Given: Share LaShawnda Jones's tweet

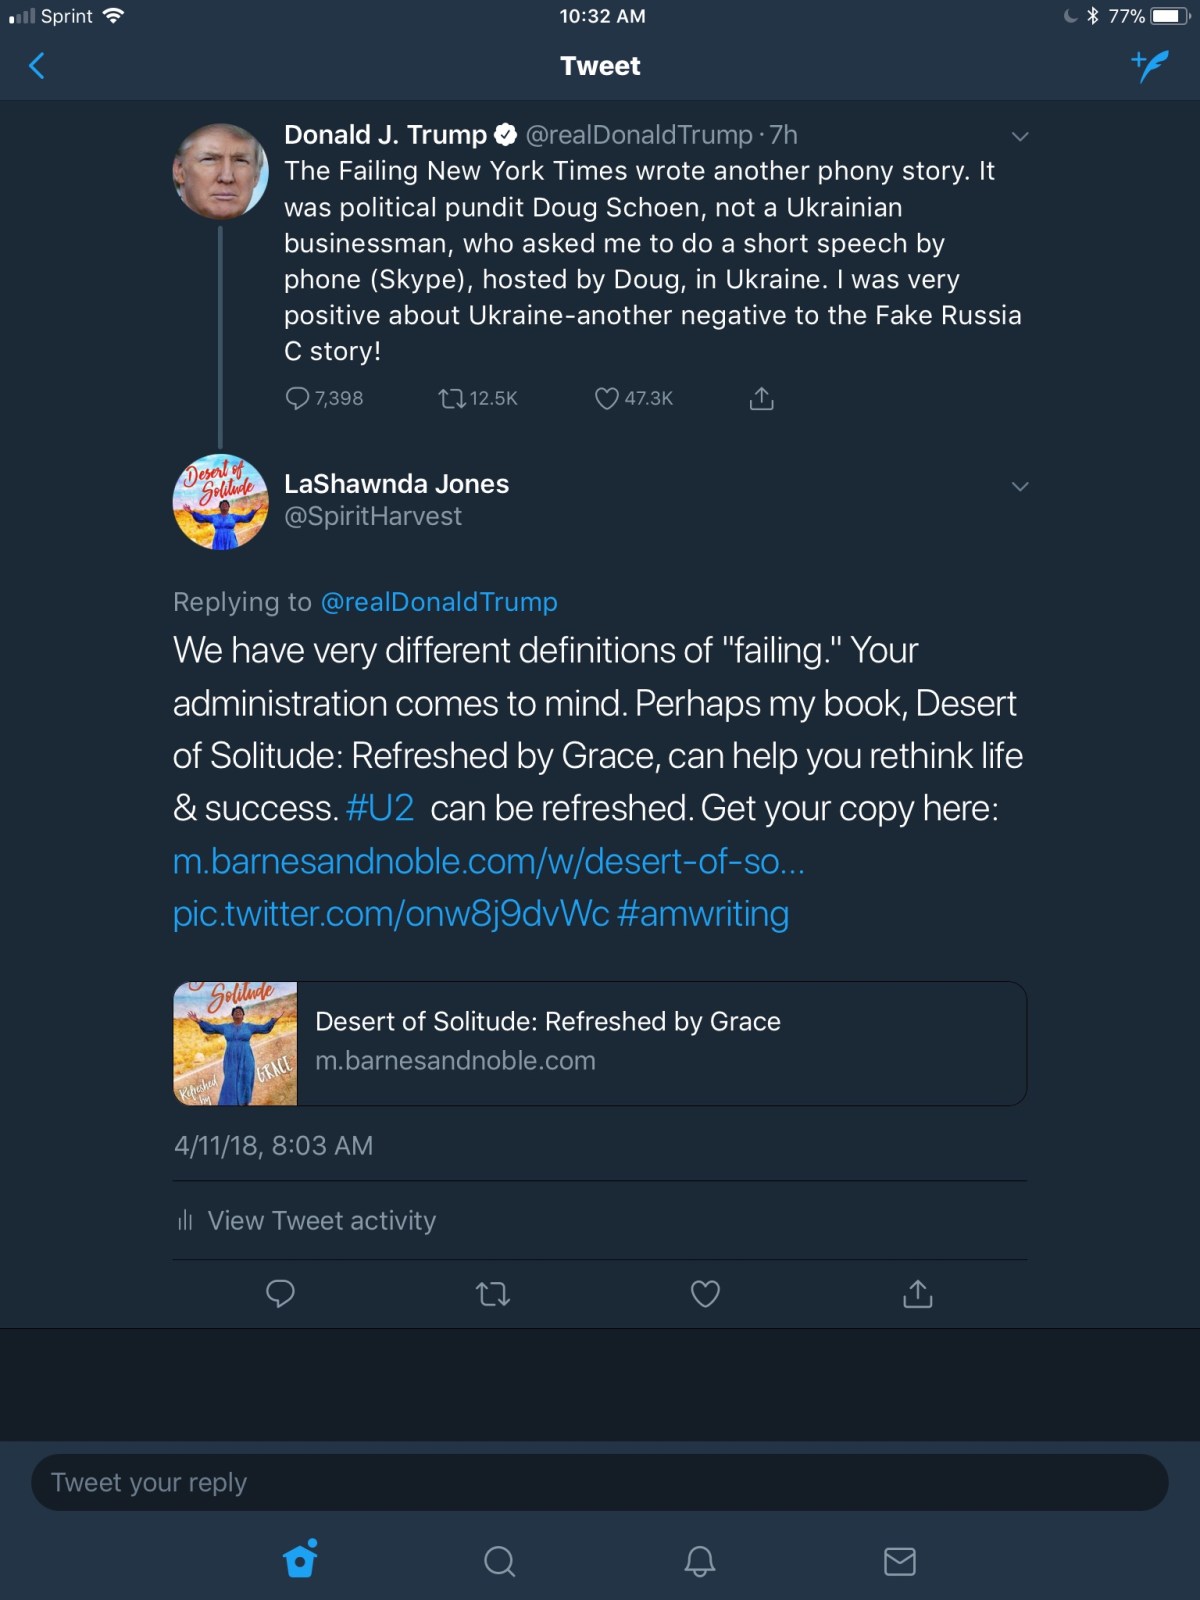Looking at the screenshot, I should [x=917, y=1294].
